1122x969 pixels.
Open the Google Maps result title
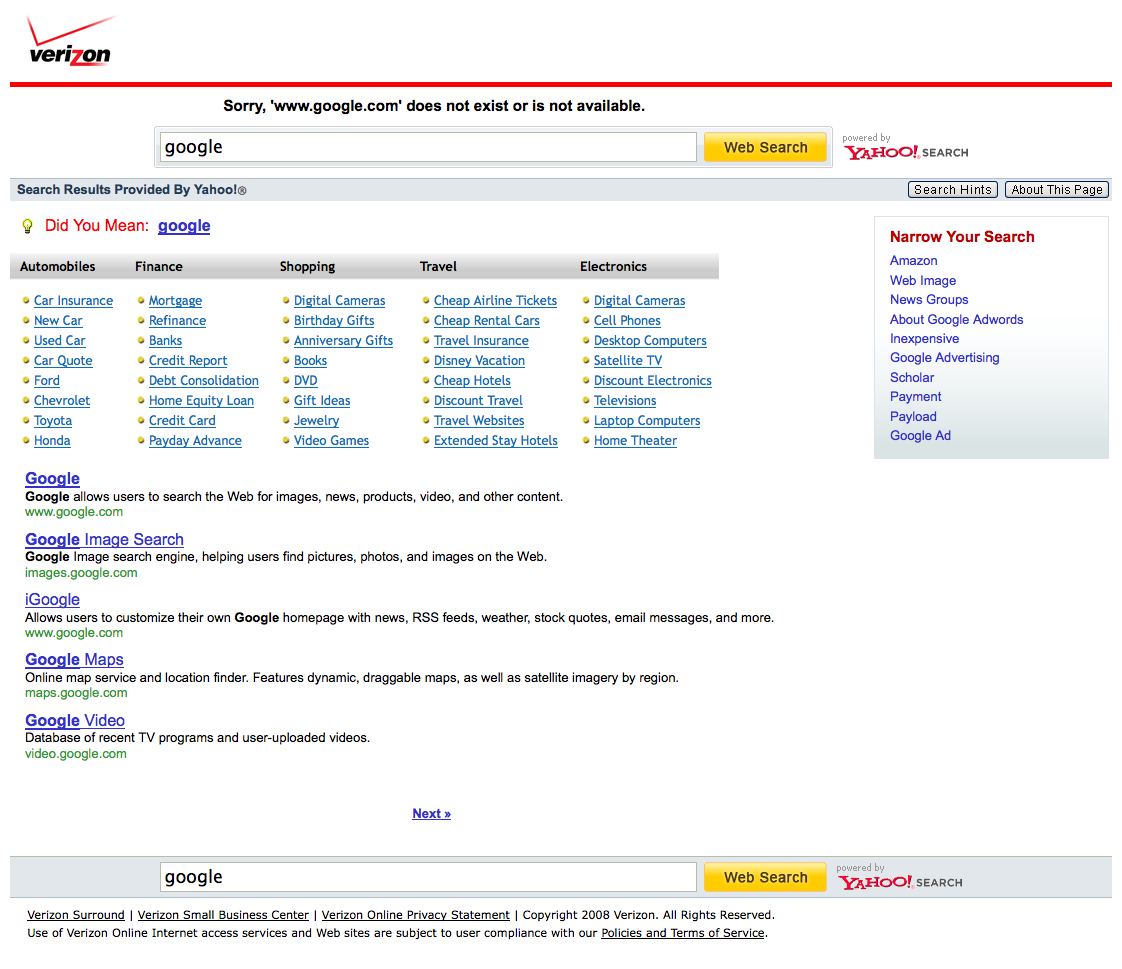(x=74, y=660)
